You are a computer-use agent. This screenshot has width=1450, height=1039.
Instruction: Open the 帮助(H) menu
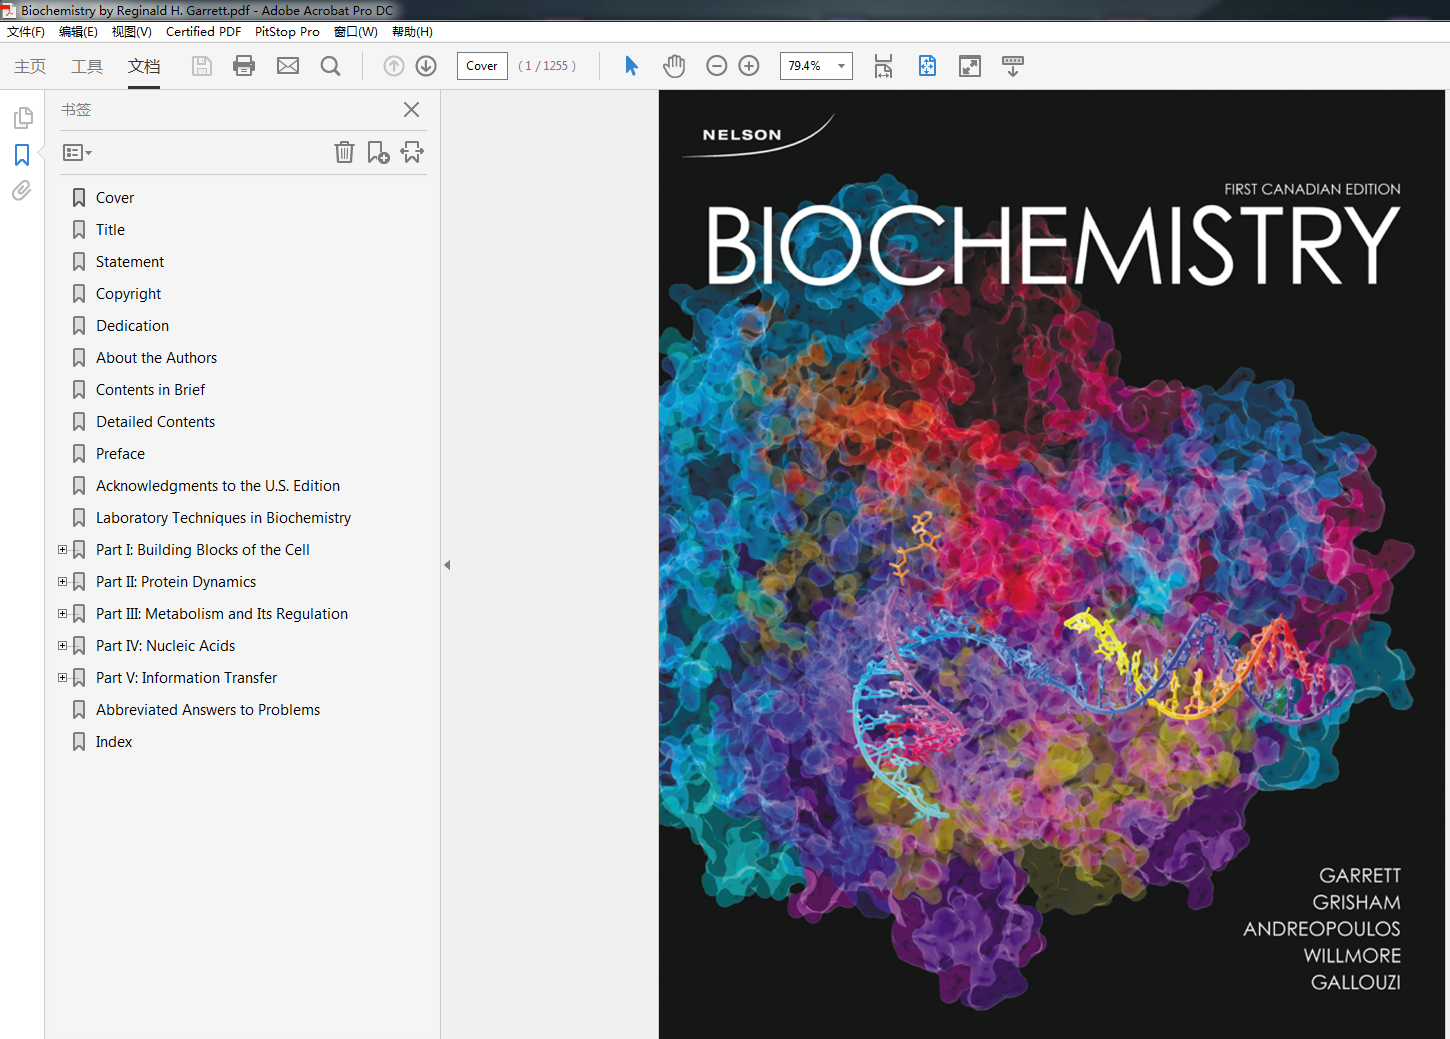click(412, 32)
